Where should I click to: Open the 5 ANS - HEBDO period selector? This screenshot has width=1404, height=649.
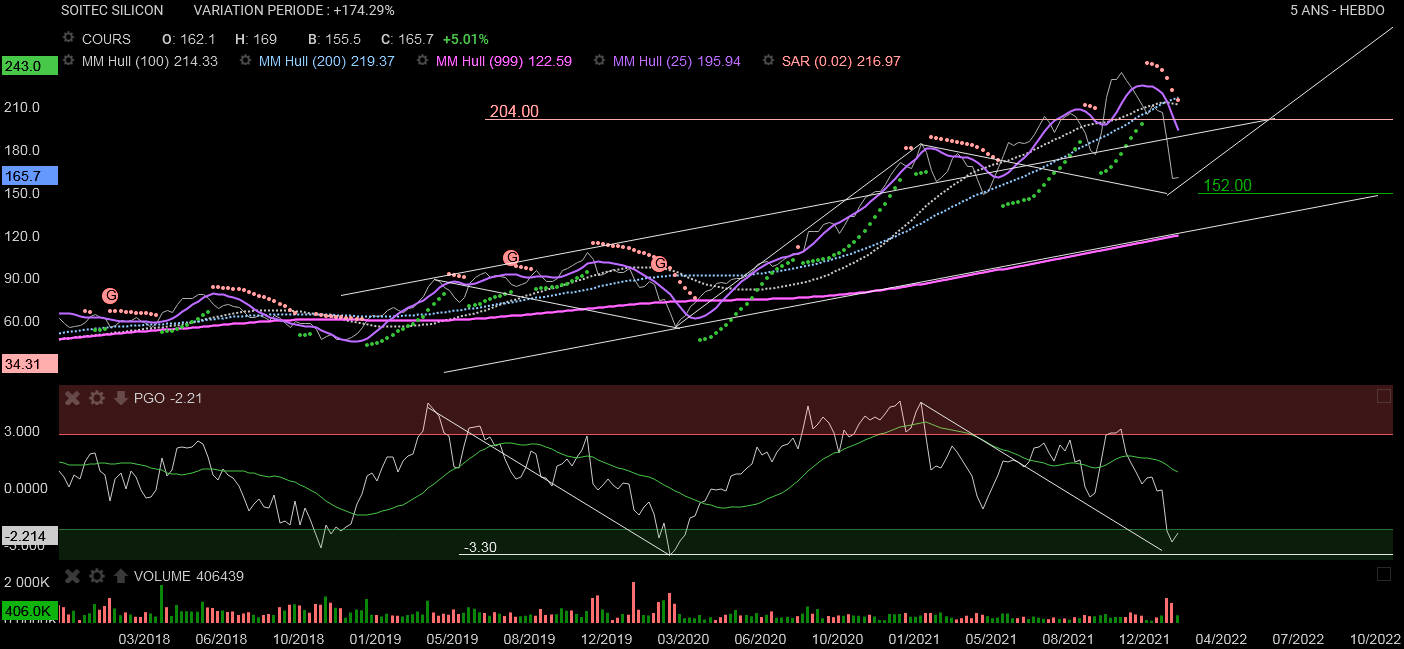1337,10
